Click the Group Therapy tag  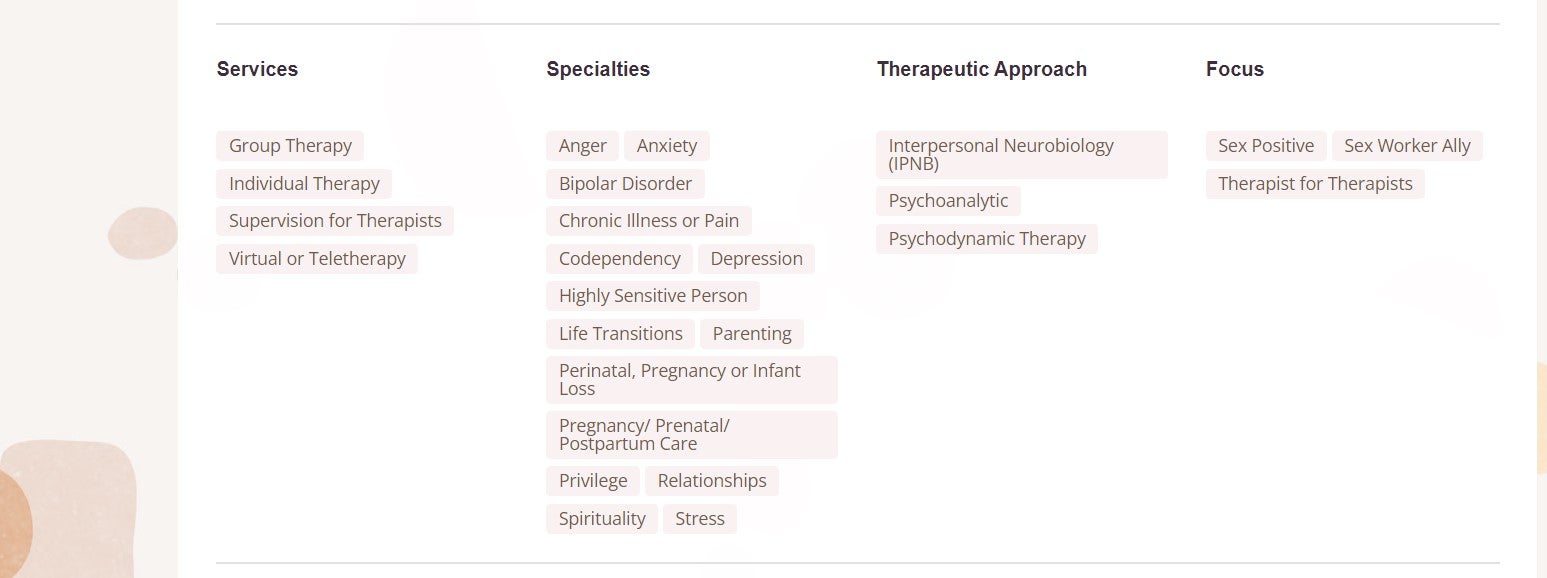coord(290,146)
